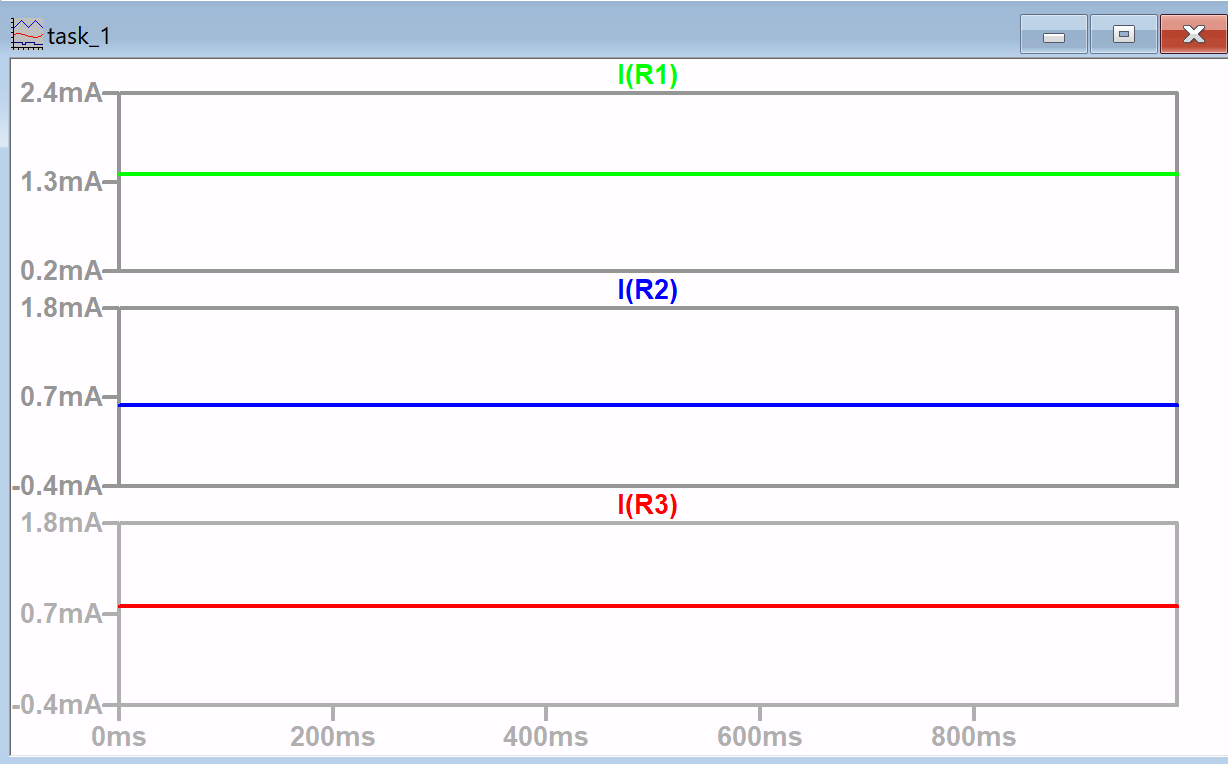
Task: Click the 0.7mA axis label in I(R2) pane
Action: tap(61, 397)
